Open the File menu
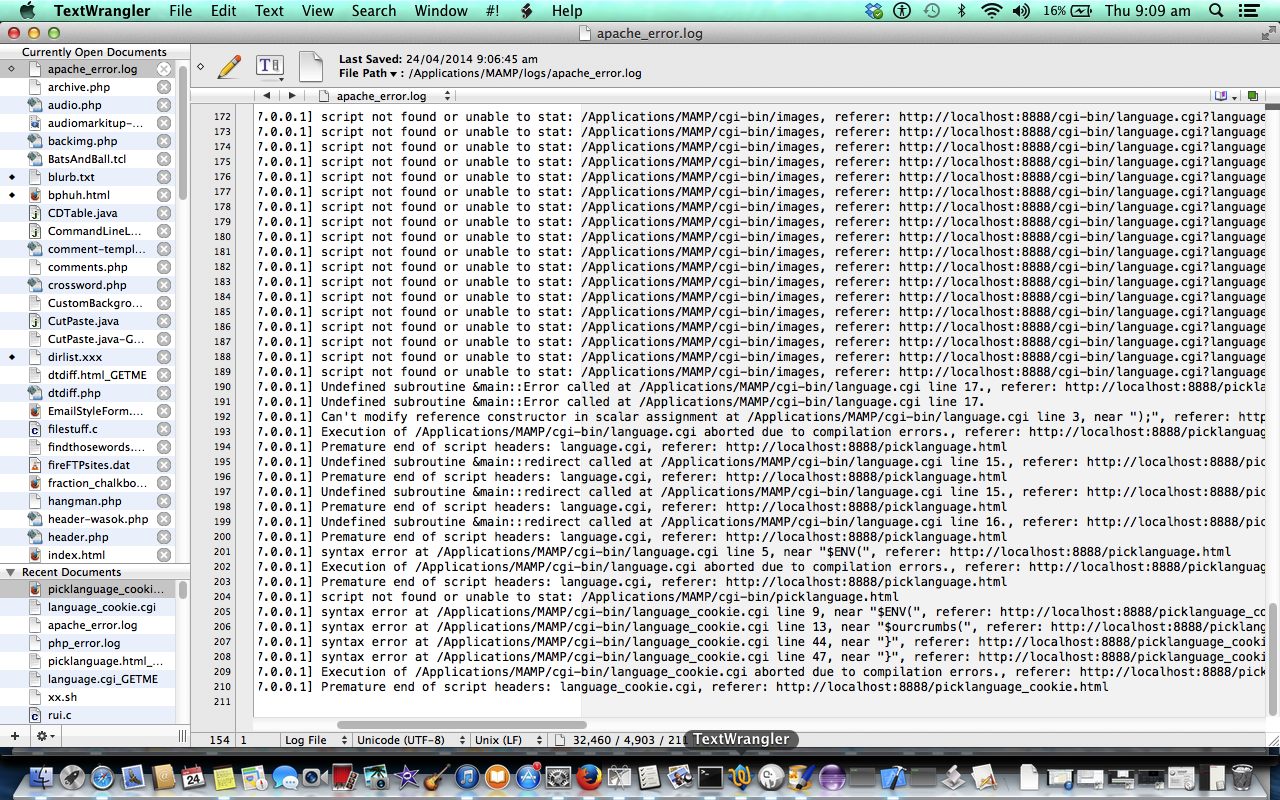Viewport: 1280px width, 800px height. point(180,11)
